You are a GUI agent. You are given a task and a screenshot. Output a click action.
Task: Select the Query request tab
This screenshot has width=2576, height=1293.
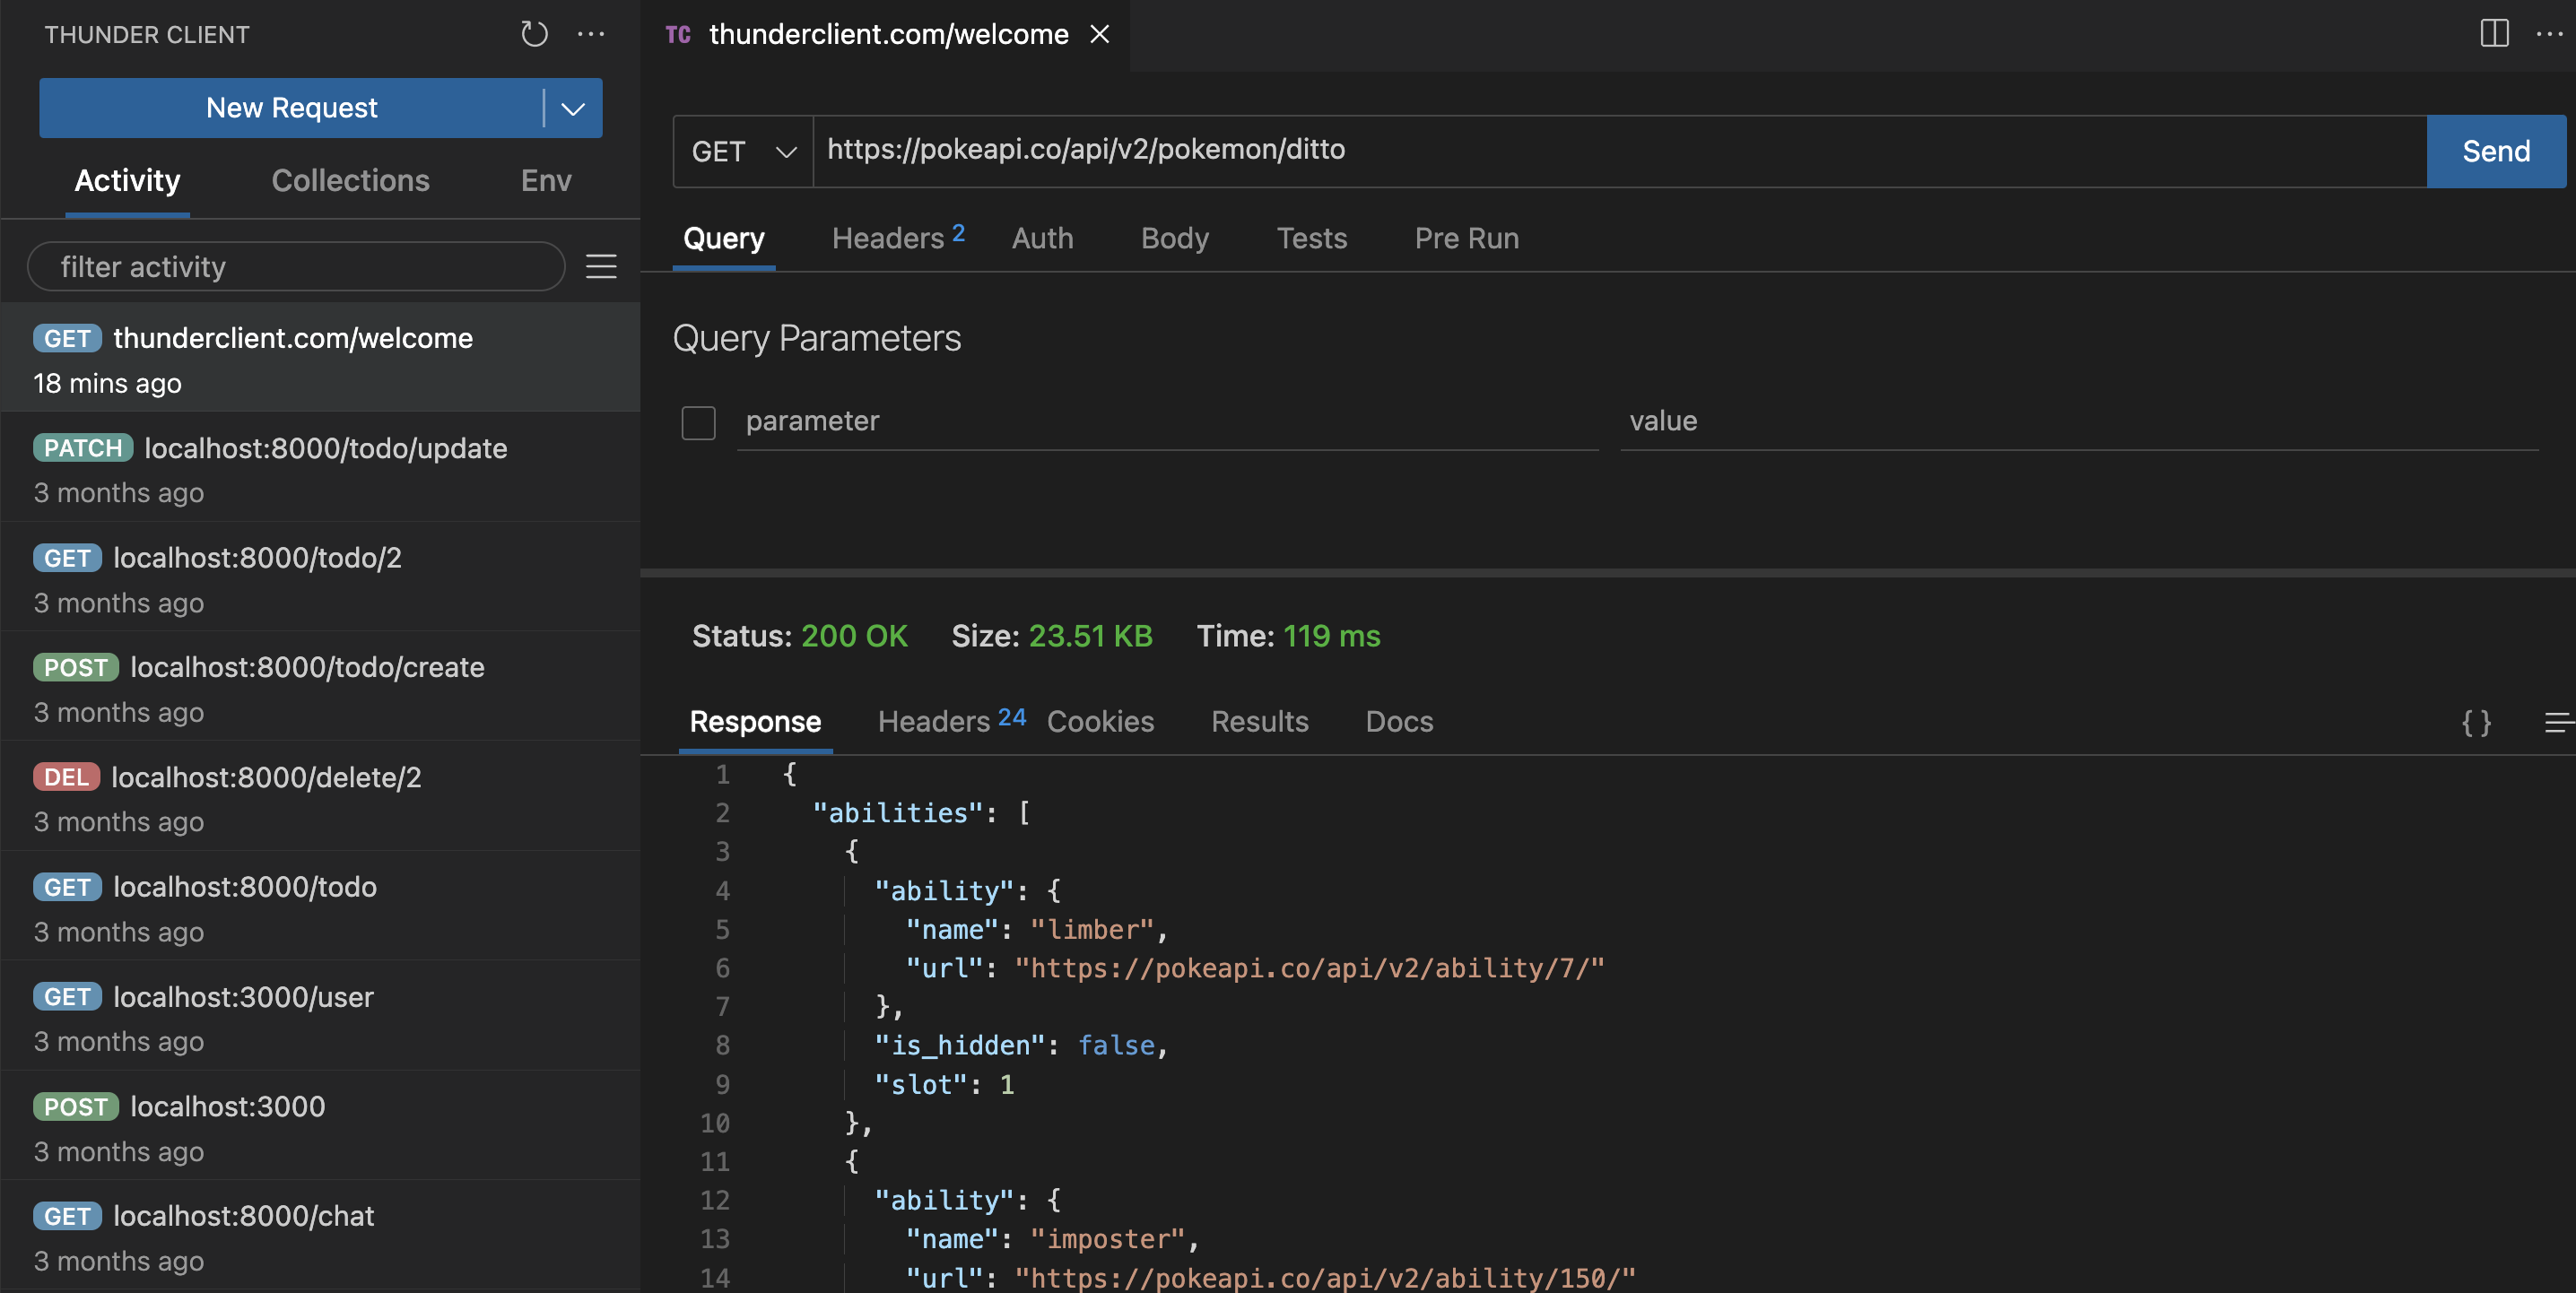point(724,239)
